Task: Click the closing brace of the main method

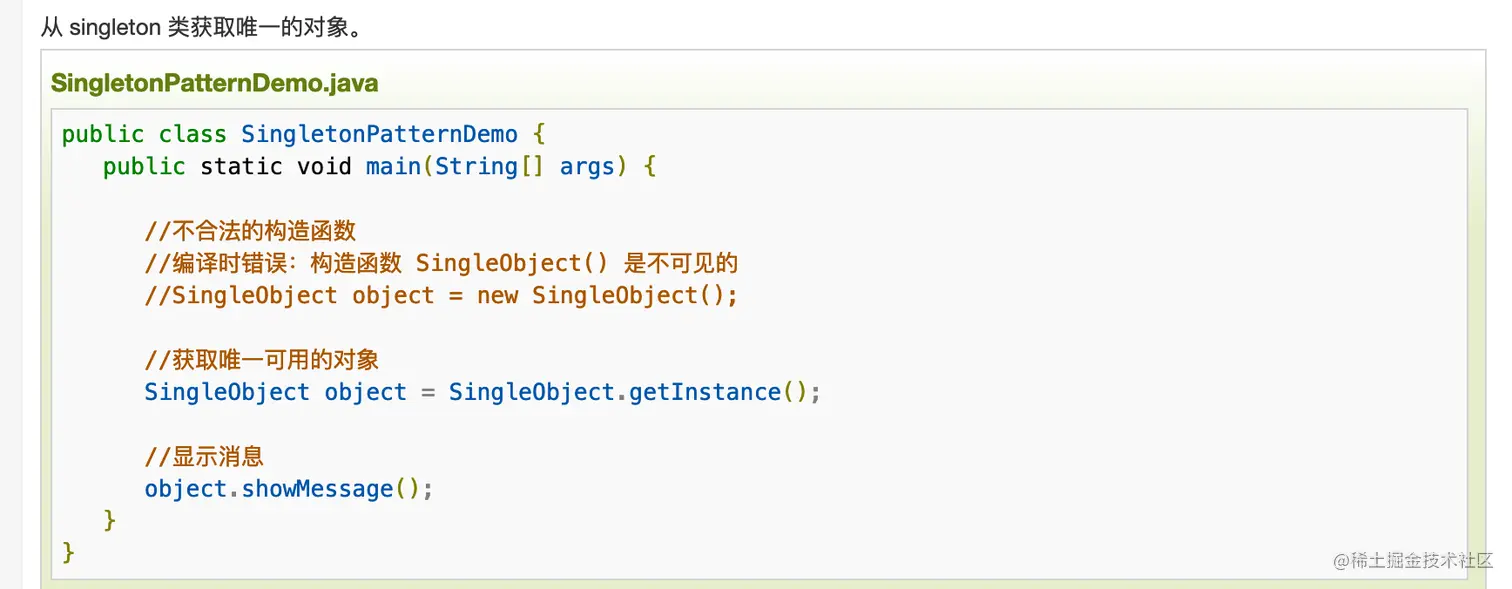Action: tap(110, 520)
